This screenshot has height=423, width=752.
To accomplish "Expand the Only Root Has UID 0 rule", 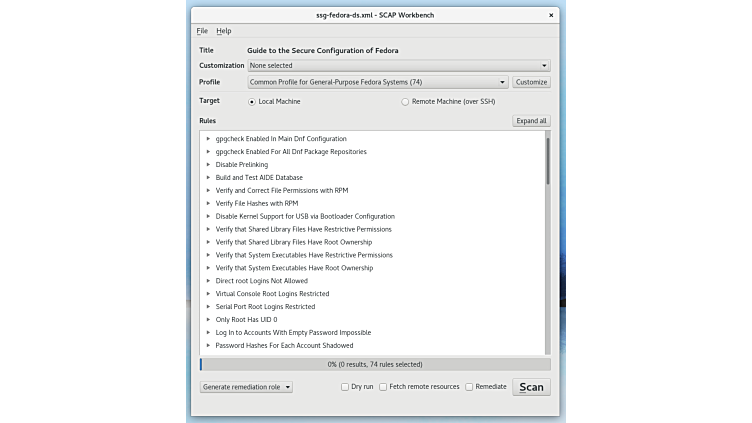I will pos(208,320).
